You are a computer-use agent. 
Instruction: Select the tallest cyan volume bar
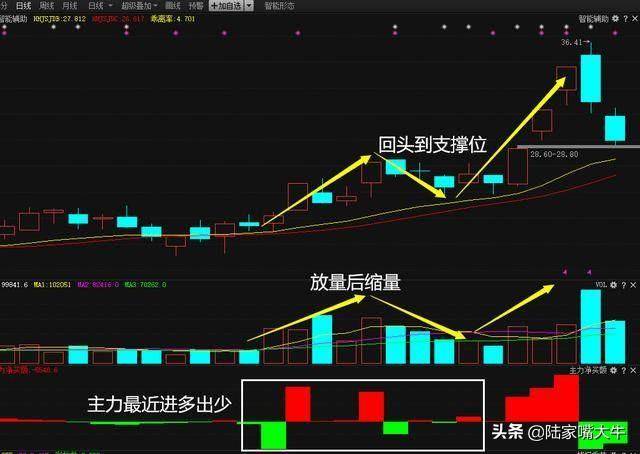pyautogui.click(x=591, y=327)
